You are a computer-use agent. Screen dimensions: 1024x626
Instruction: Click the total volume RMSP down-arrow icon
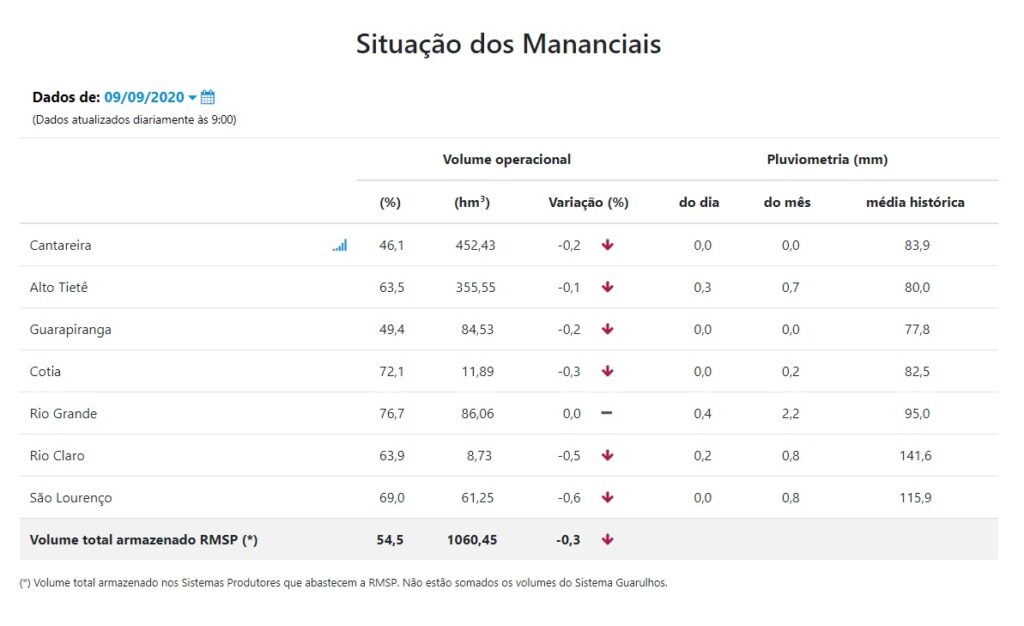[607, 540]
